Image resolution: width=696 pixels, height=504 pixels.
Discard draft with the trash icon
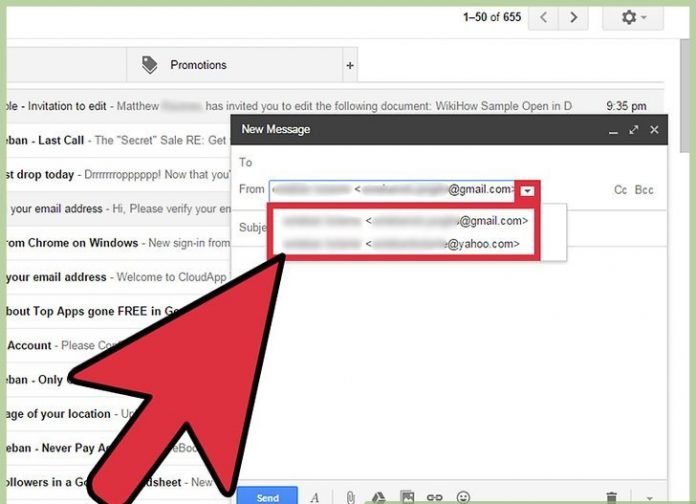coord(612,497)
